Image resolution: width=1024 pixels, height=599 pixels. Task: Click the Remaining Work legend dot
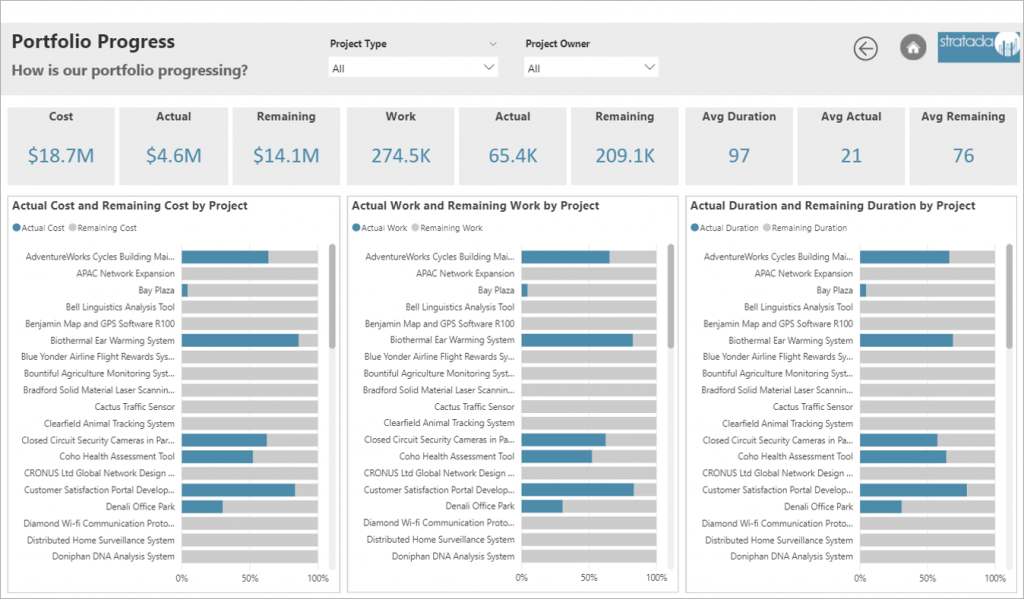tap(415, 228)
